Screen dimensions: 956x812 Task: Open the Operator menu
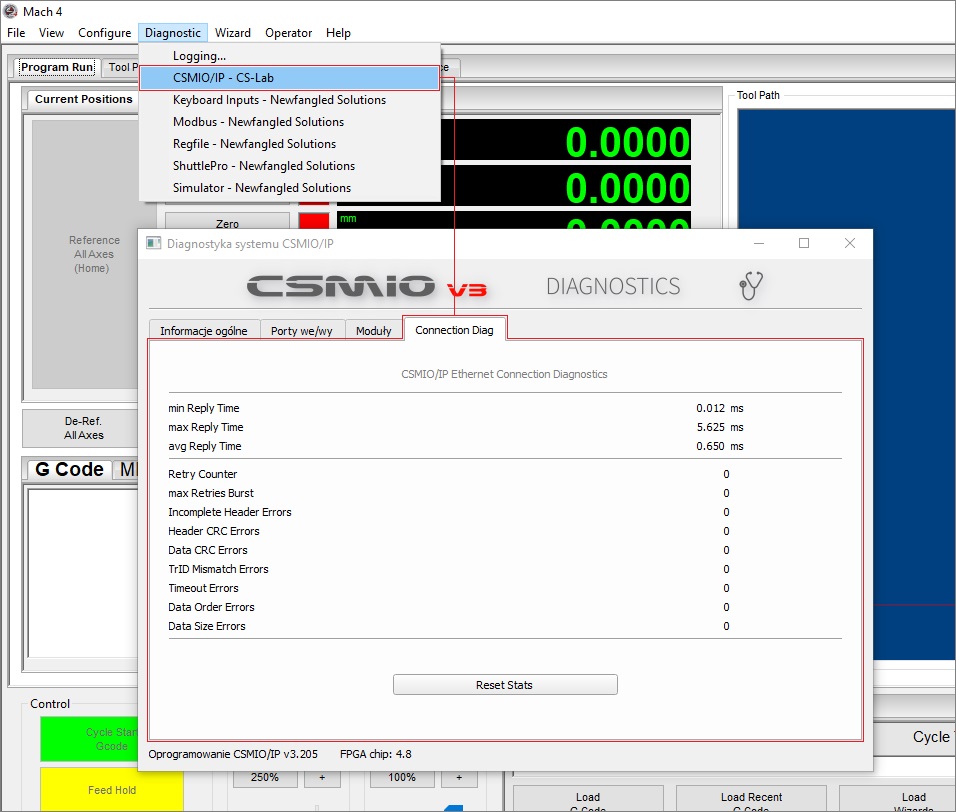288,33
